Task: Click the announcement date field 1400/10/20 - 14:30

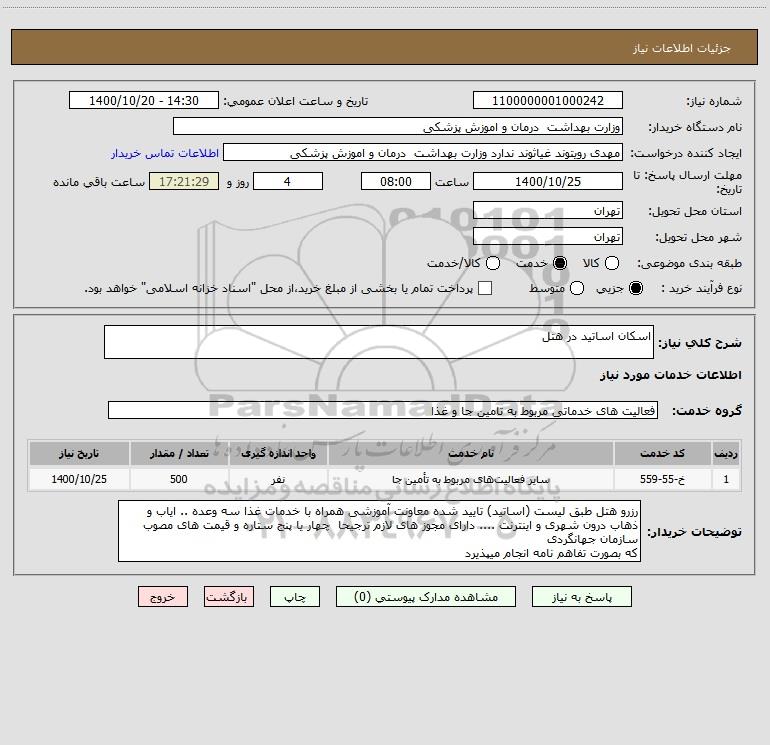Action: pos(144,100)
